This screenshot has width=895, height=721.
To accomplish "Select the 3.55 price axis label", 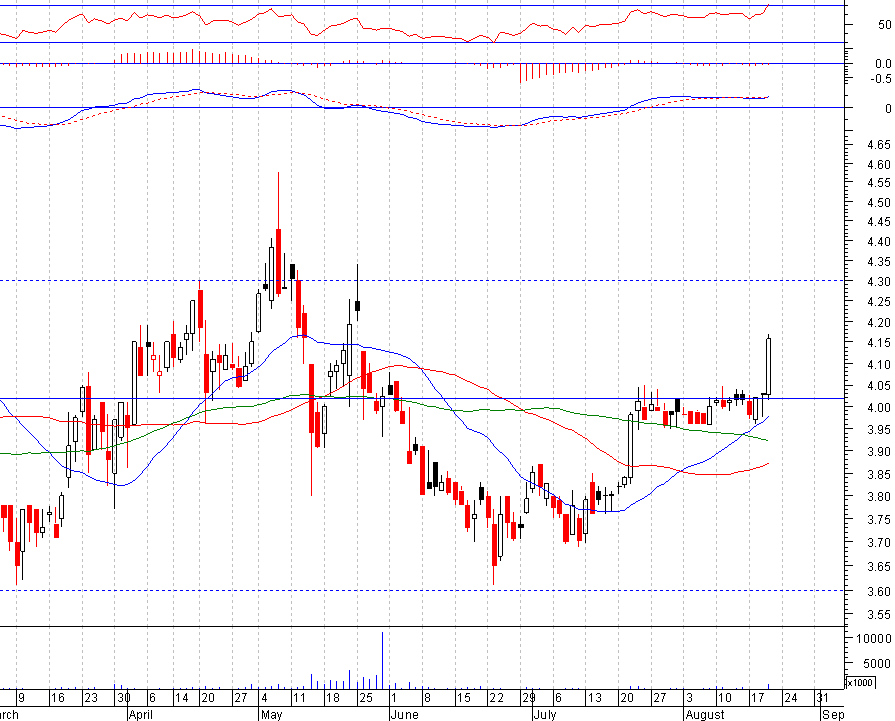I will 878,615.
